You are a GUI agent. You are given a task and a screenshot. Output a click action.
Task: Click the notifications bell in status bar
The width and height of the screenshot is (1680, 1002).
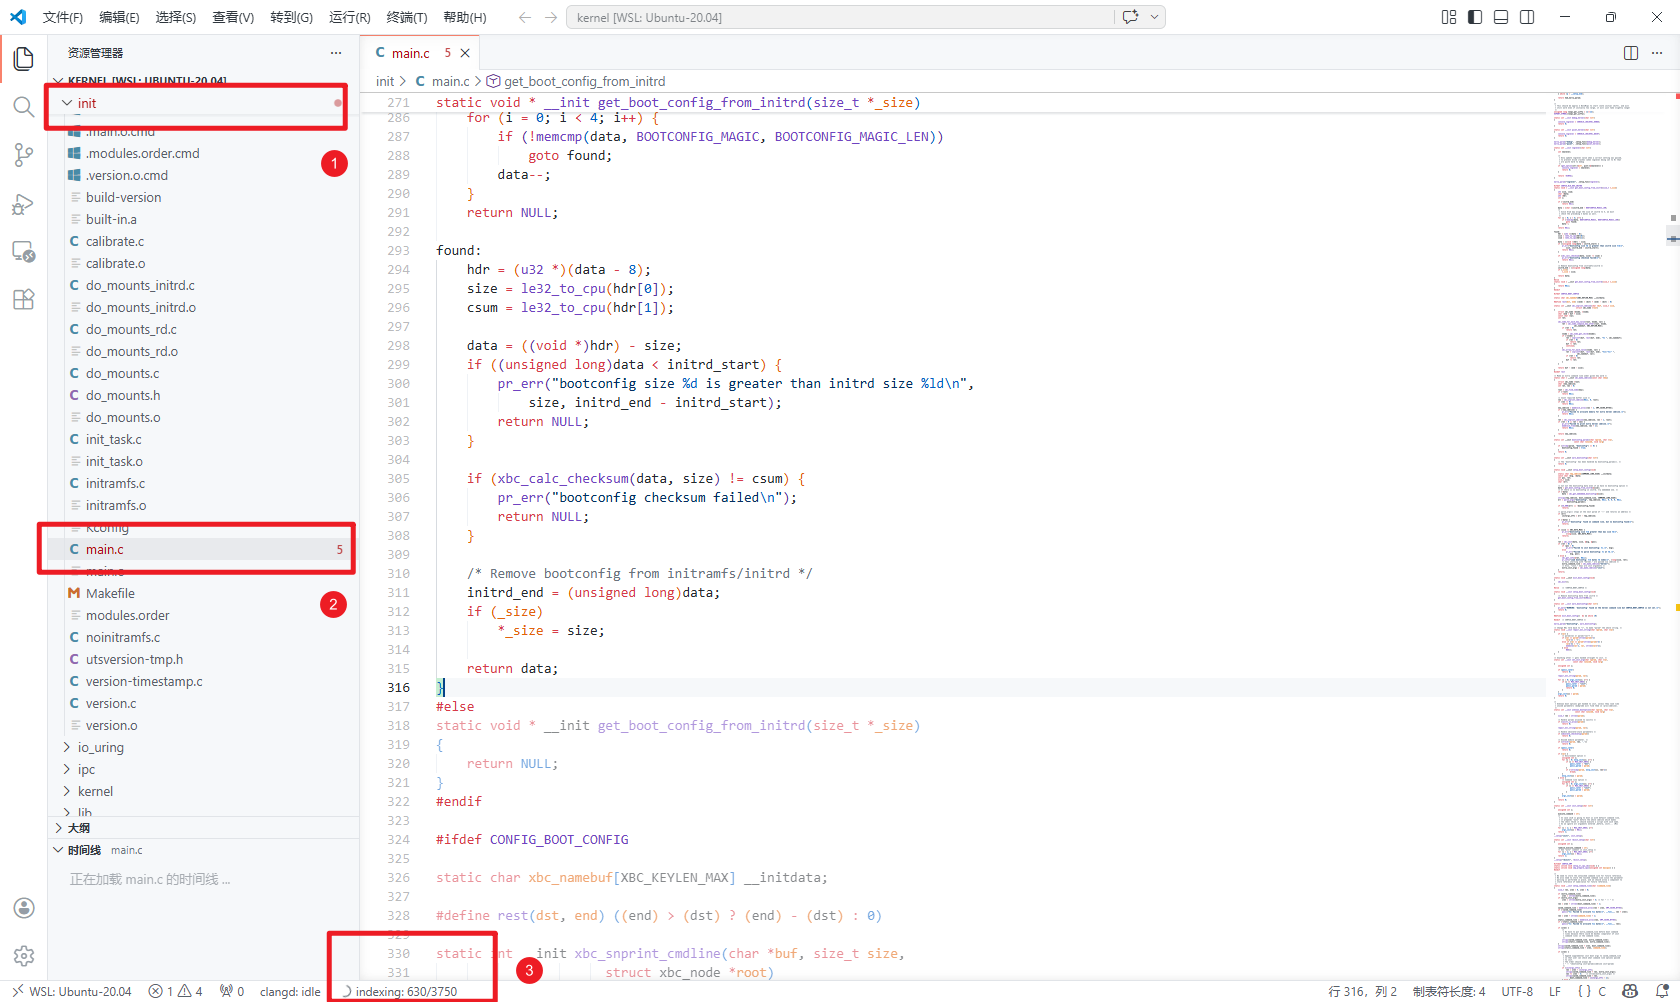click(1662, 992)
